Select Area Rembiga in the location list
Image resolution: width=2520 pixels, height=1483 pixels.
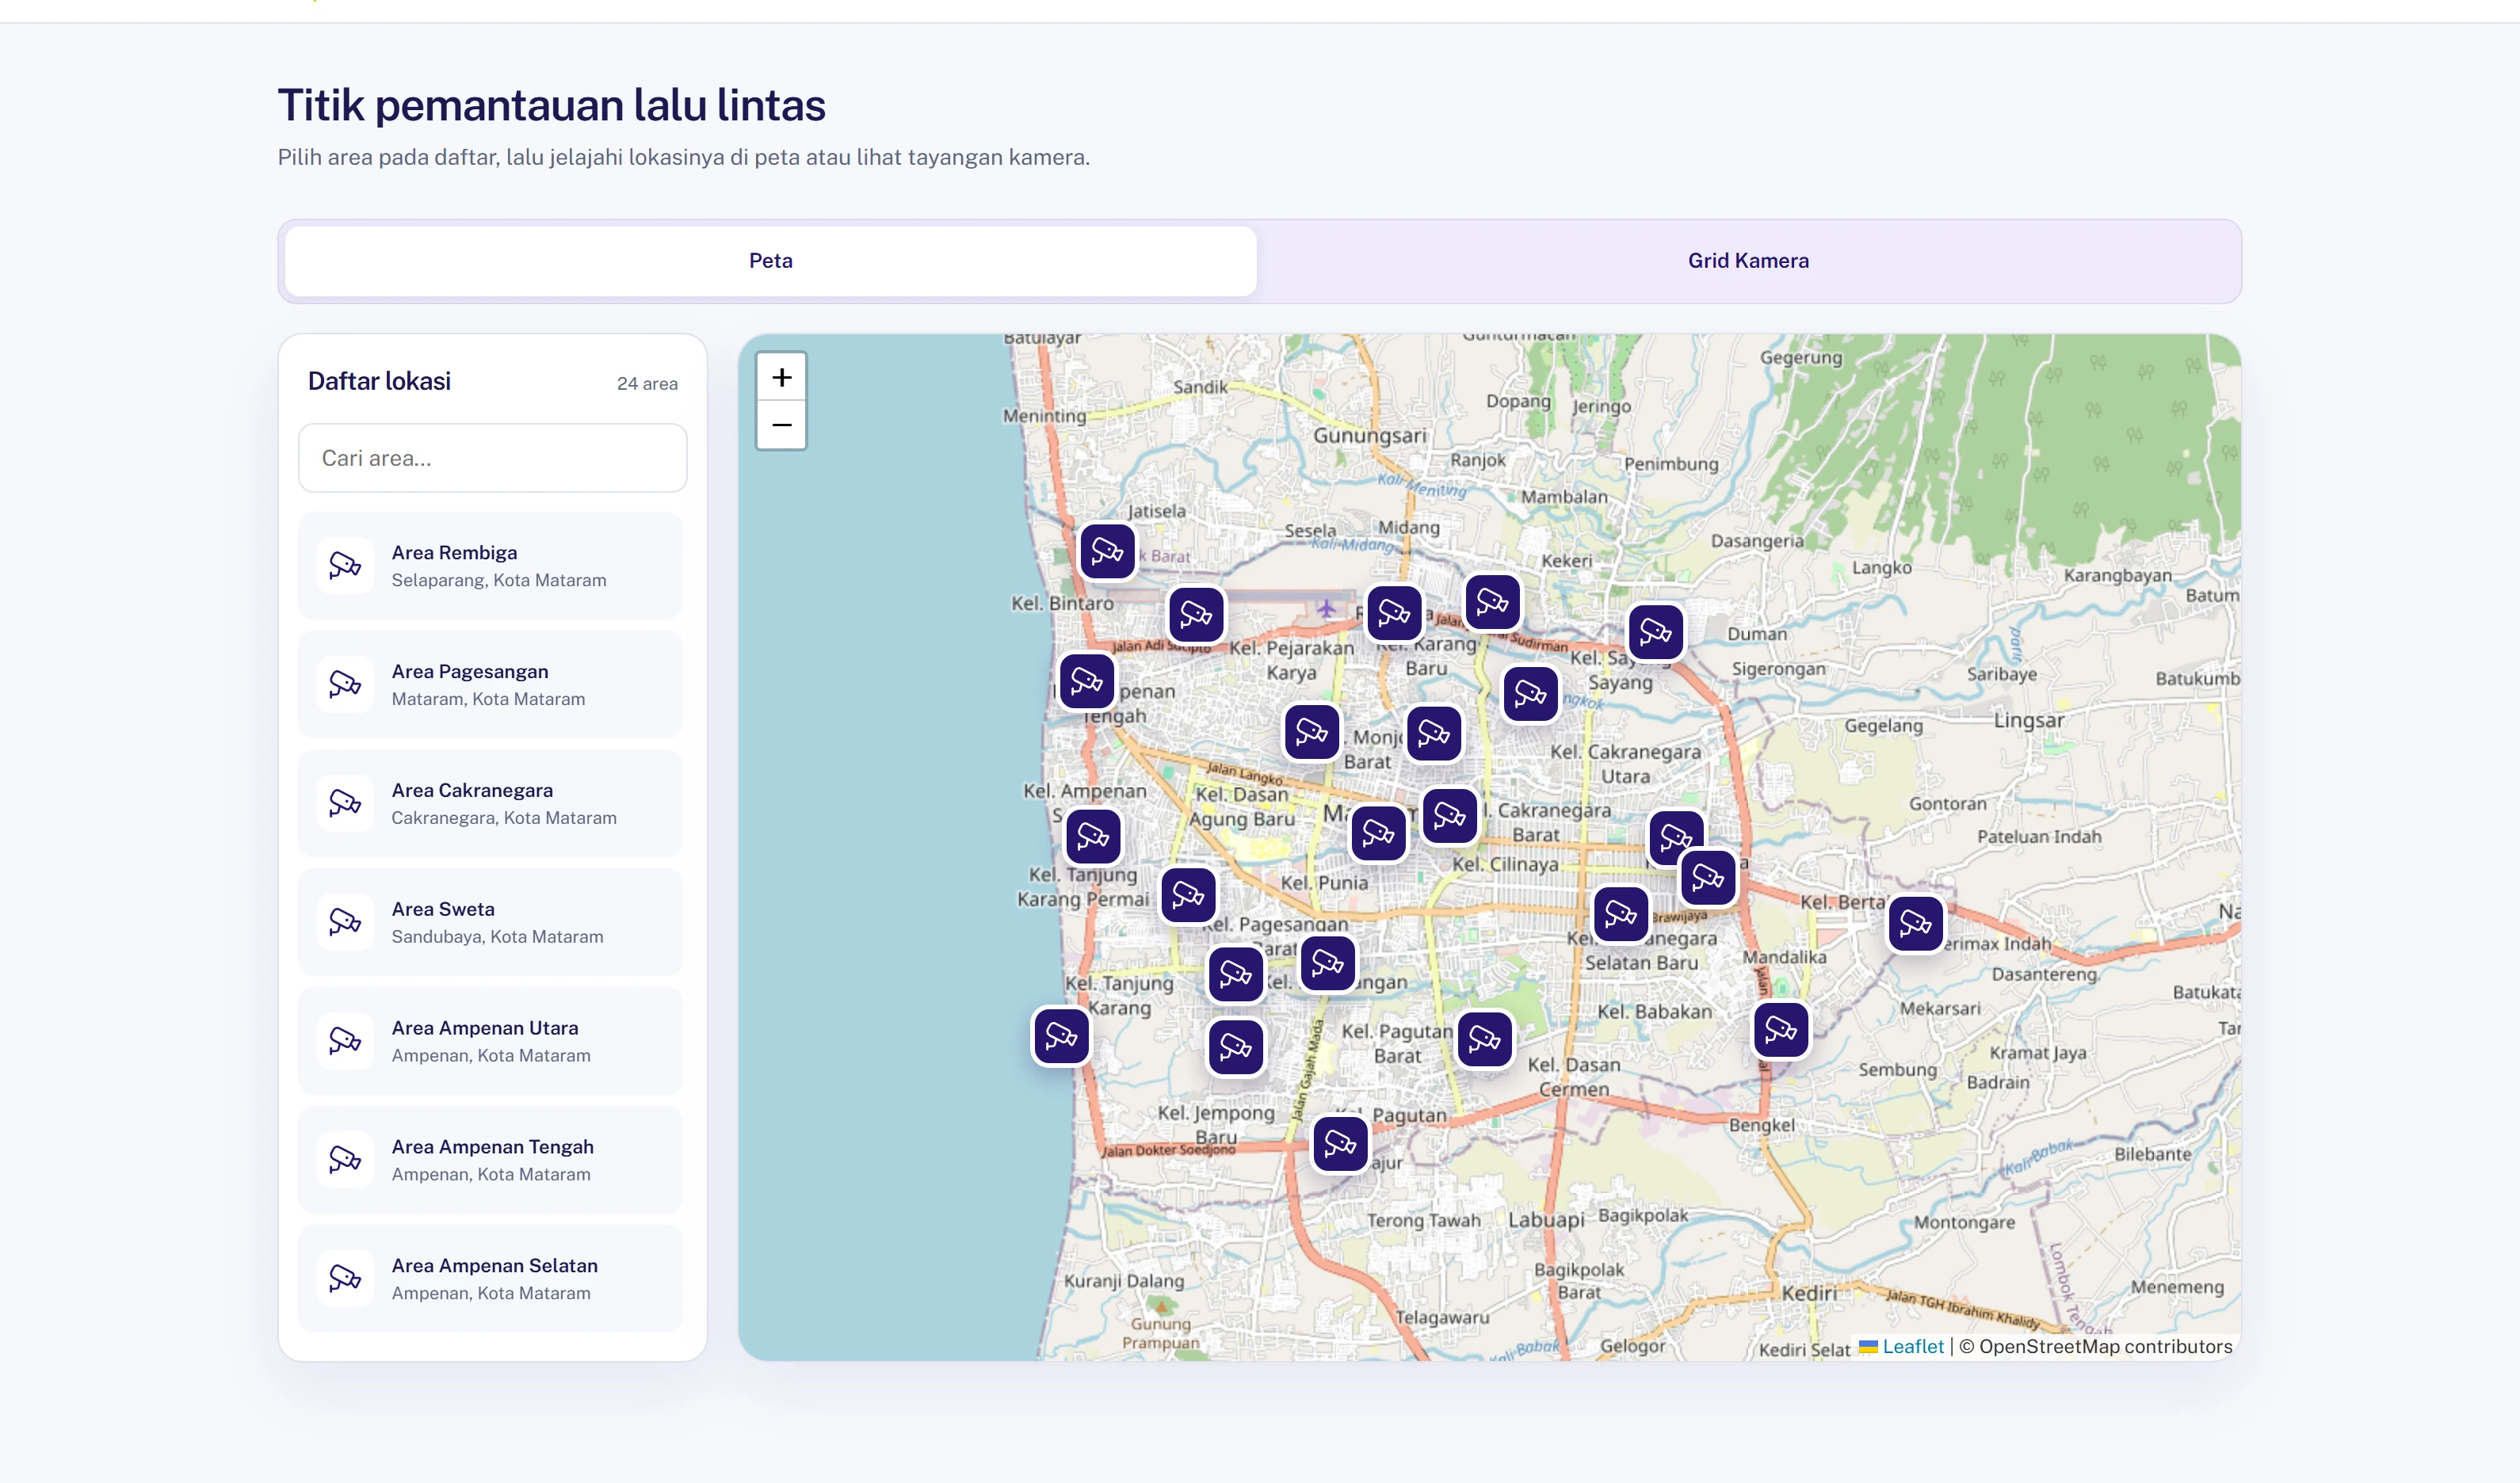(x=490, y=566)
